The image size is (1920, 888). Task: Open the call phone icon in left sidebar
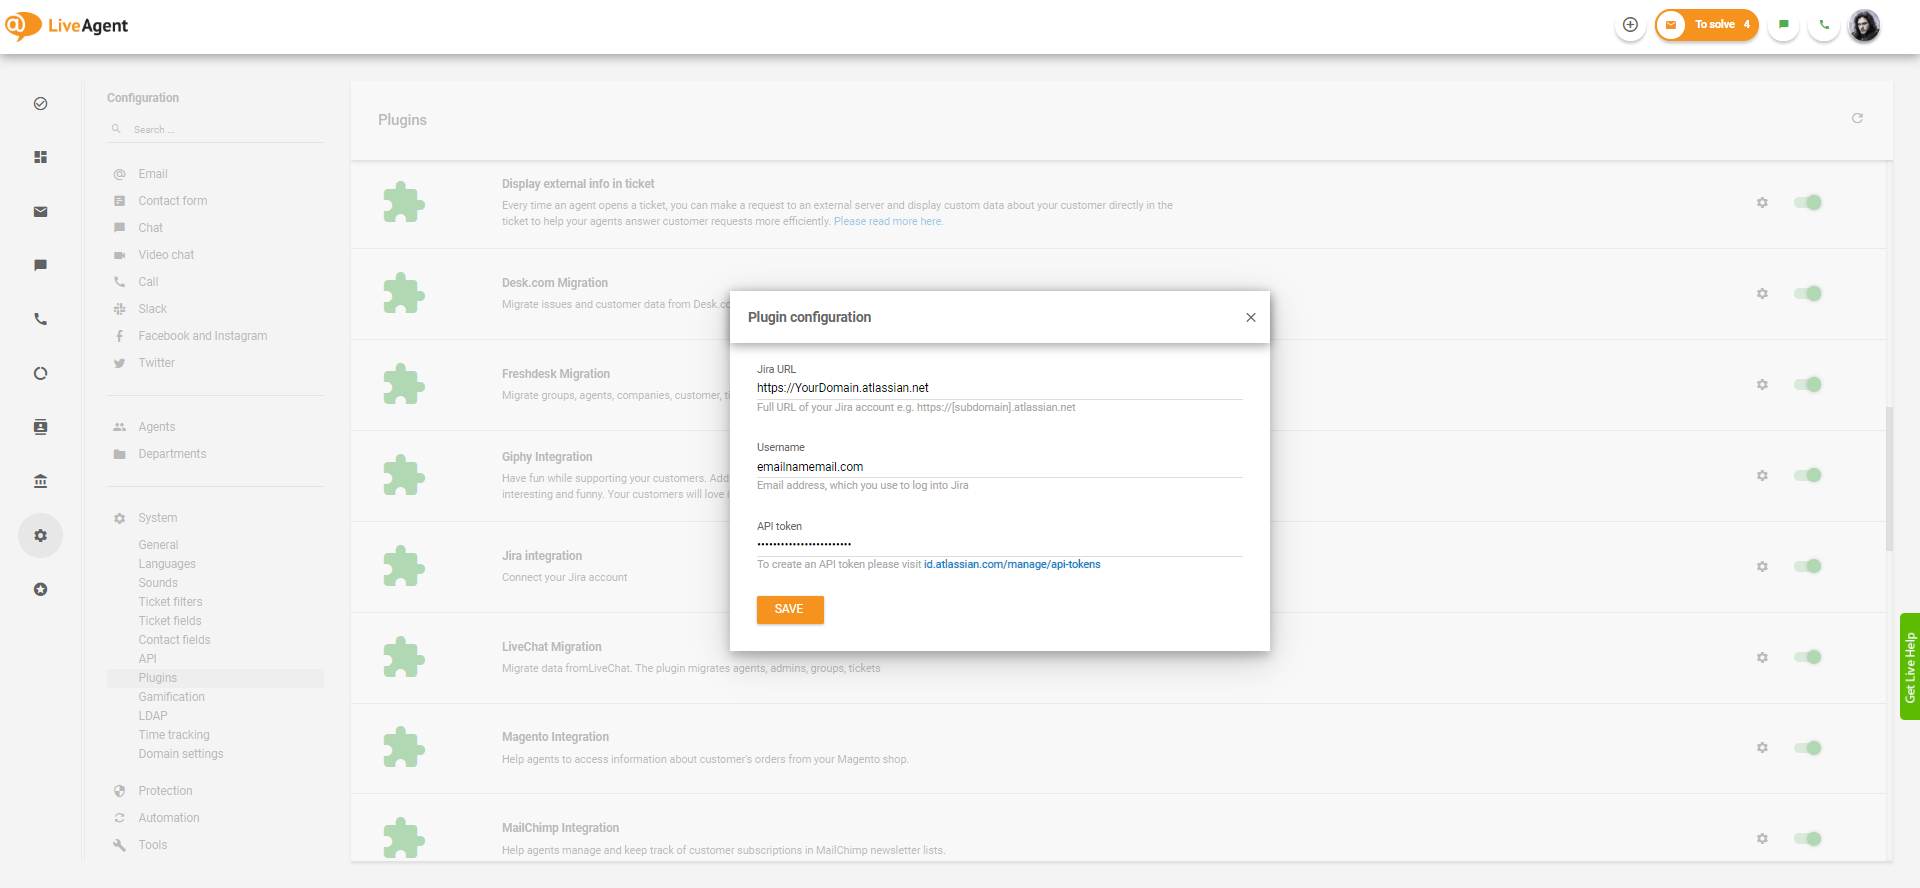tap(40, 320)
